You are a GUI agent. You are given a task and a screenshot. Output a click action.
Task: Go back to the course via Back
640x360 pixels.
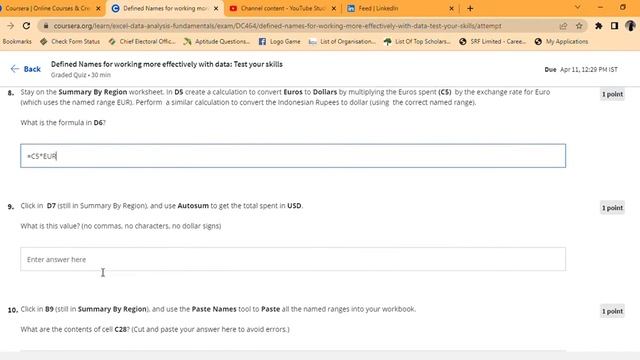click(26, 69)
